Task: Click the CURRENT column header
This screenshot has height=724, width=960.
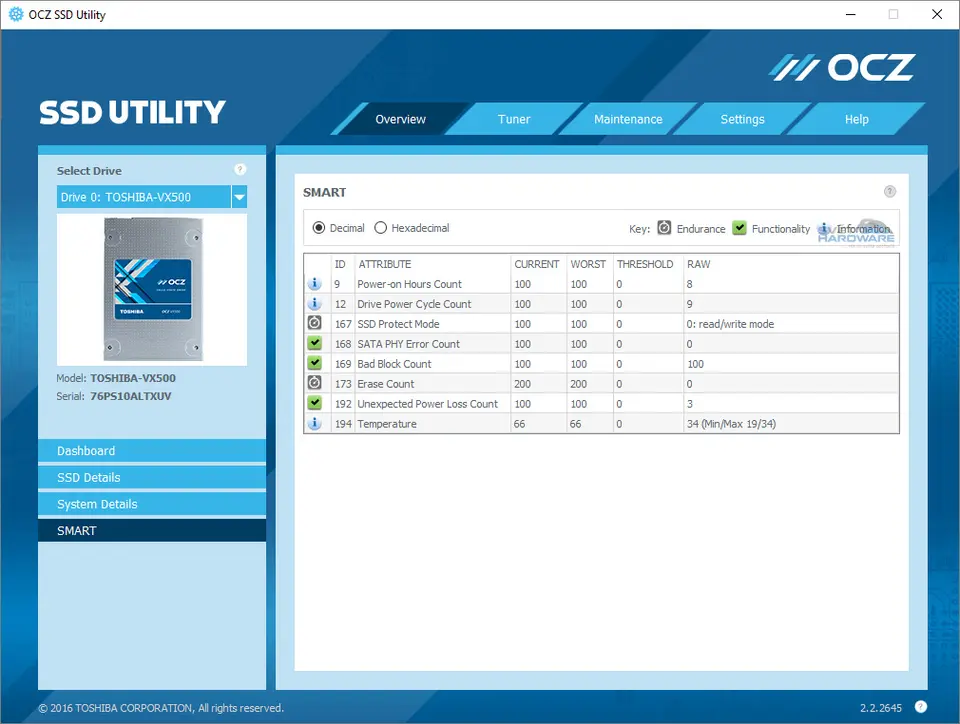Action: (x=536, y=264)
